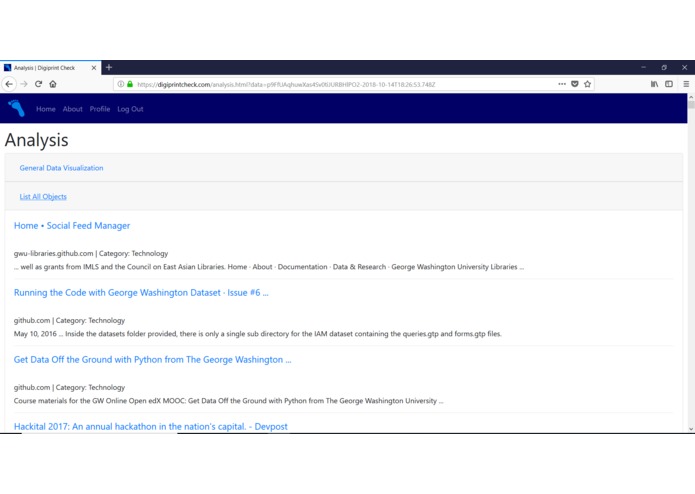
Task: Click the 'well as grants from IMLS' snippet
Action: [x=269, y=267]
